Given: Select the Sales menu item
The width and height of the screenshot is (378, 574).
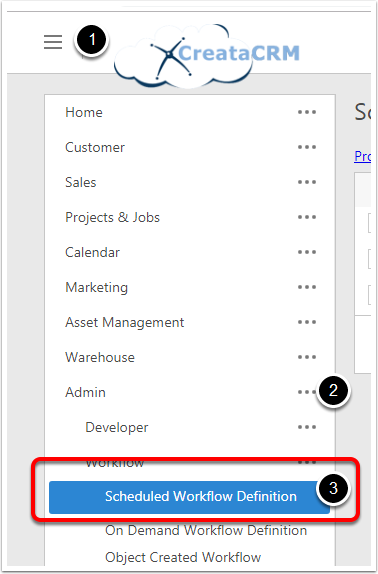Looking at the screenshot, I should [x=81, y=182].
